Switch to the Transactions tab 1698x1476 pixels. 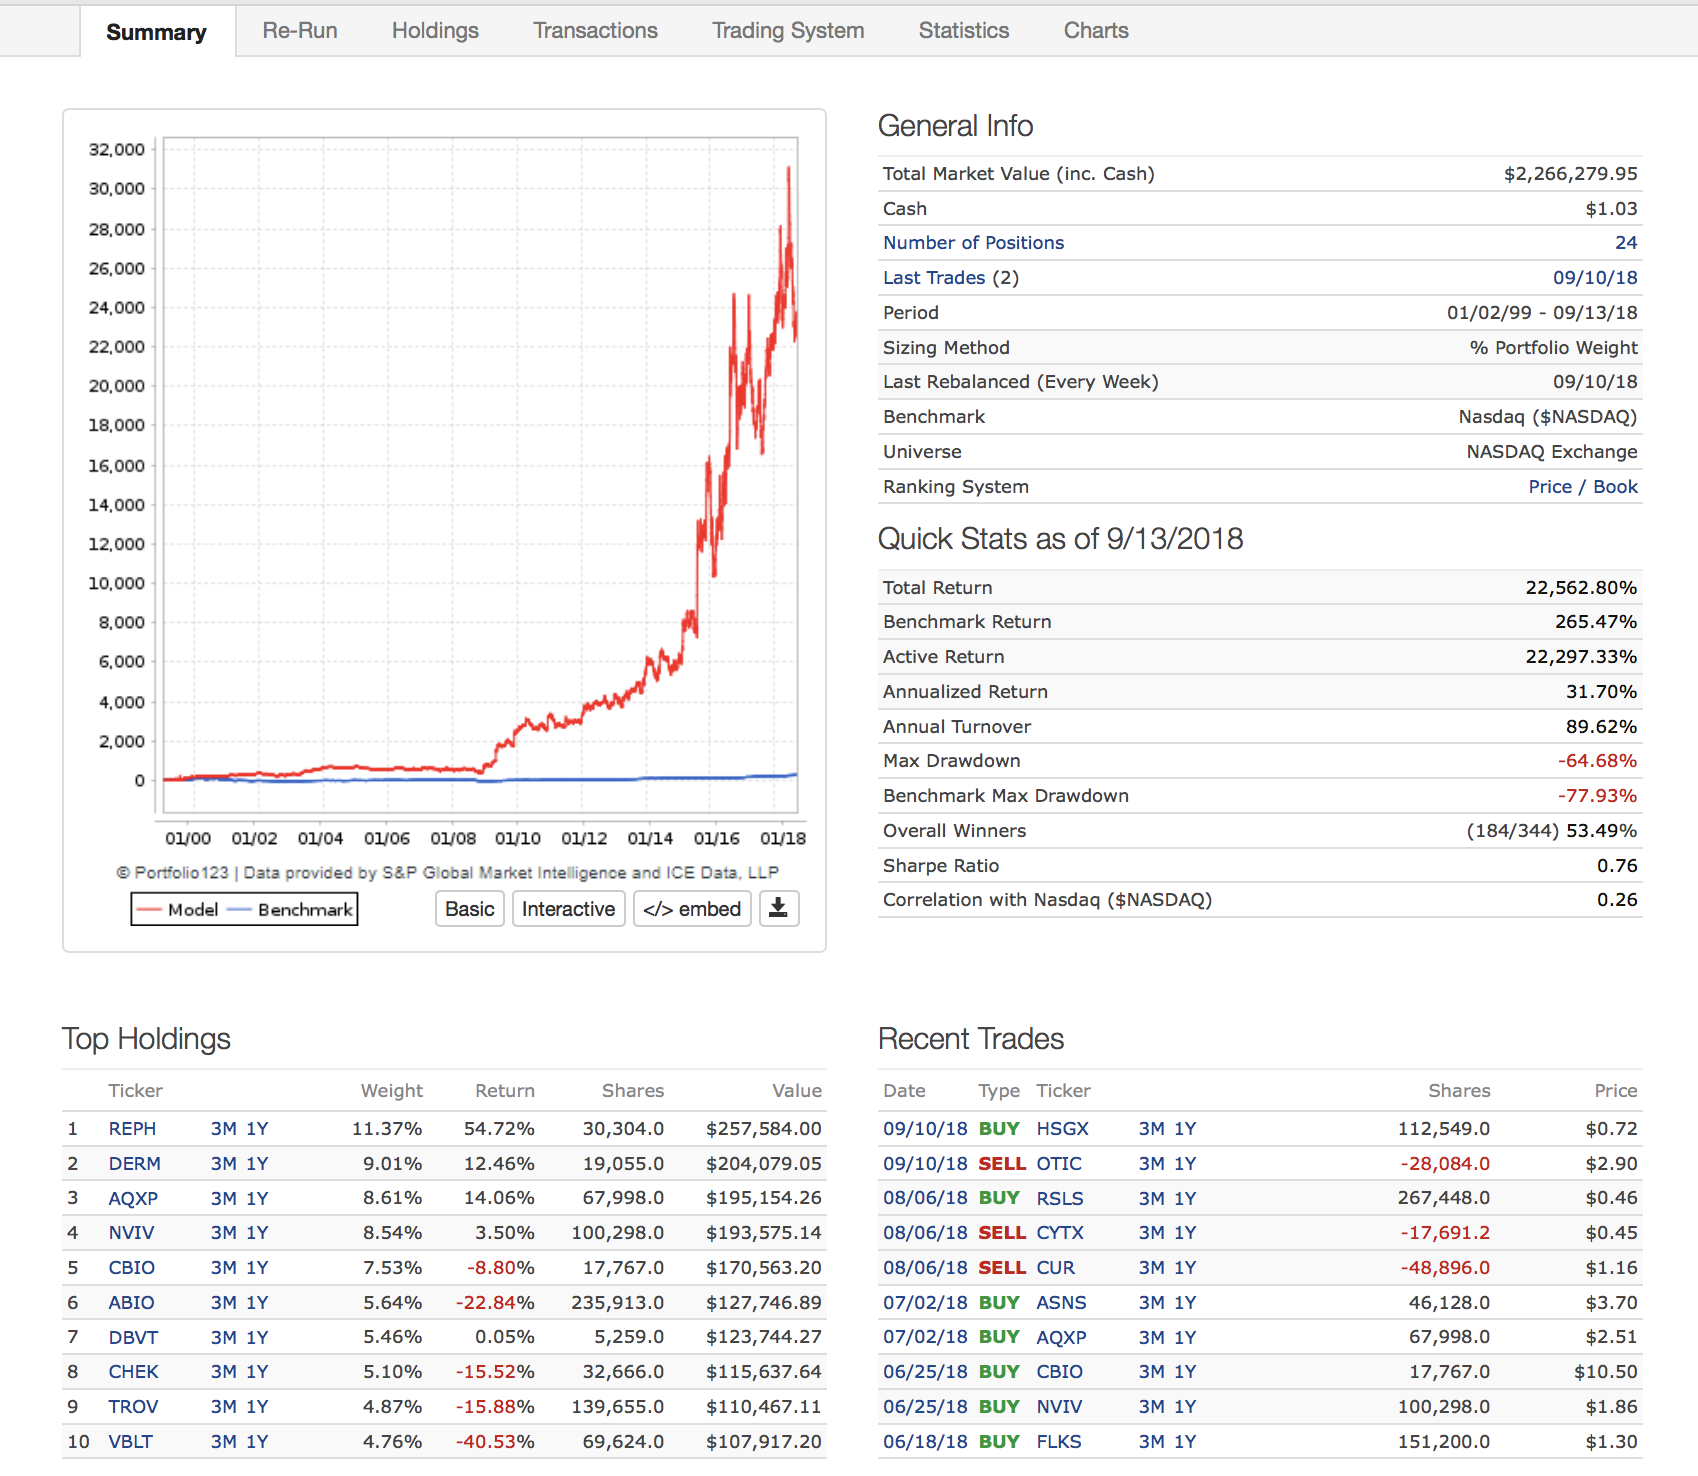(x=595, y=31)
